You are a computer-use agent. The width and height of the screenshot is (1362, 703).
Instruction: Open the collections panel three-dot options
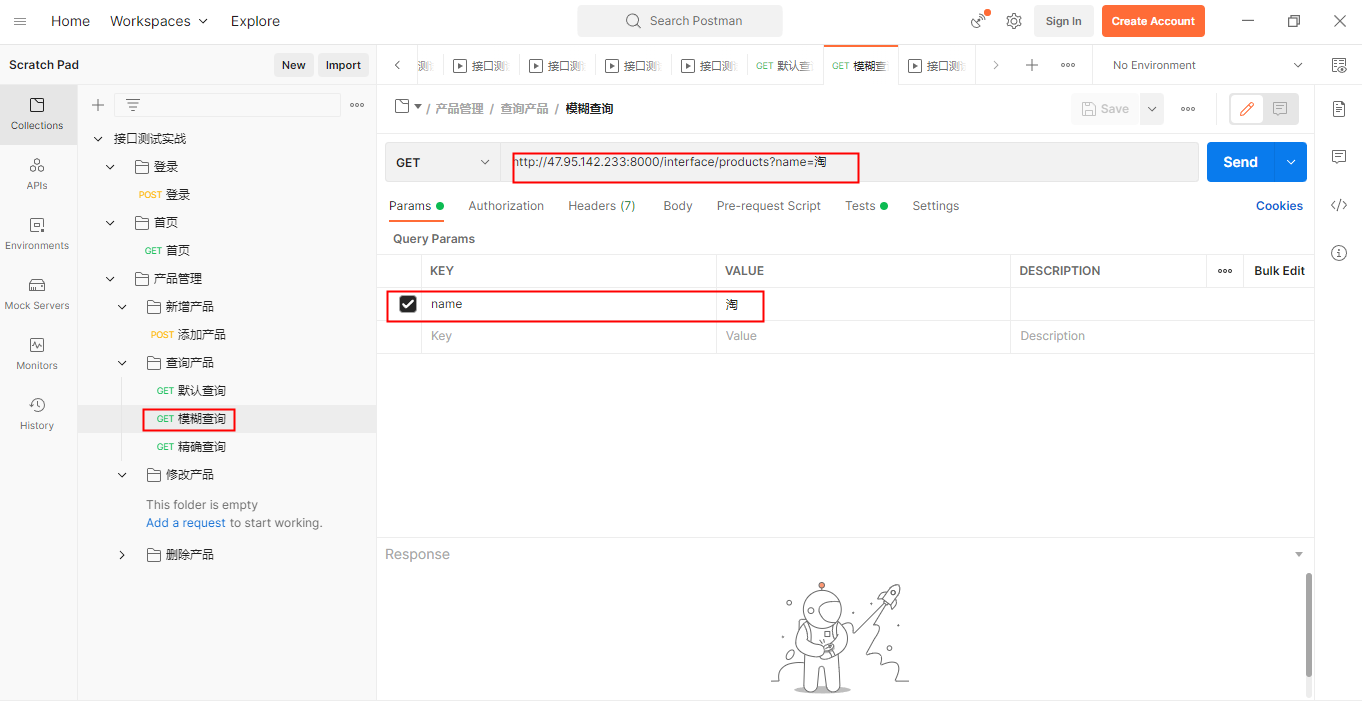[357, 105]
